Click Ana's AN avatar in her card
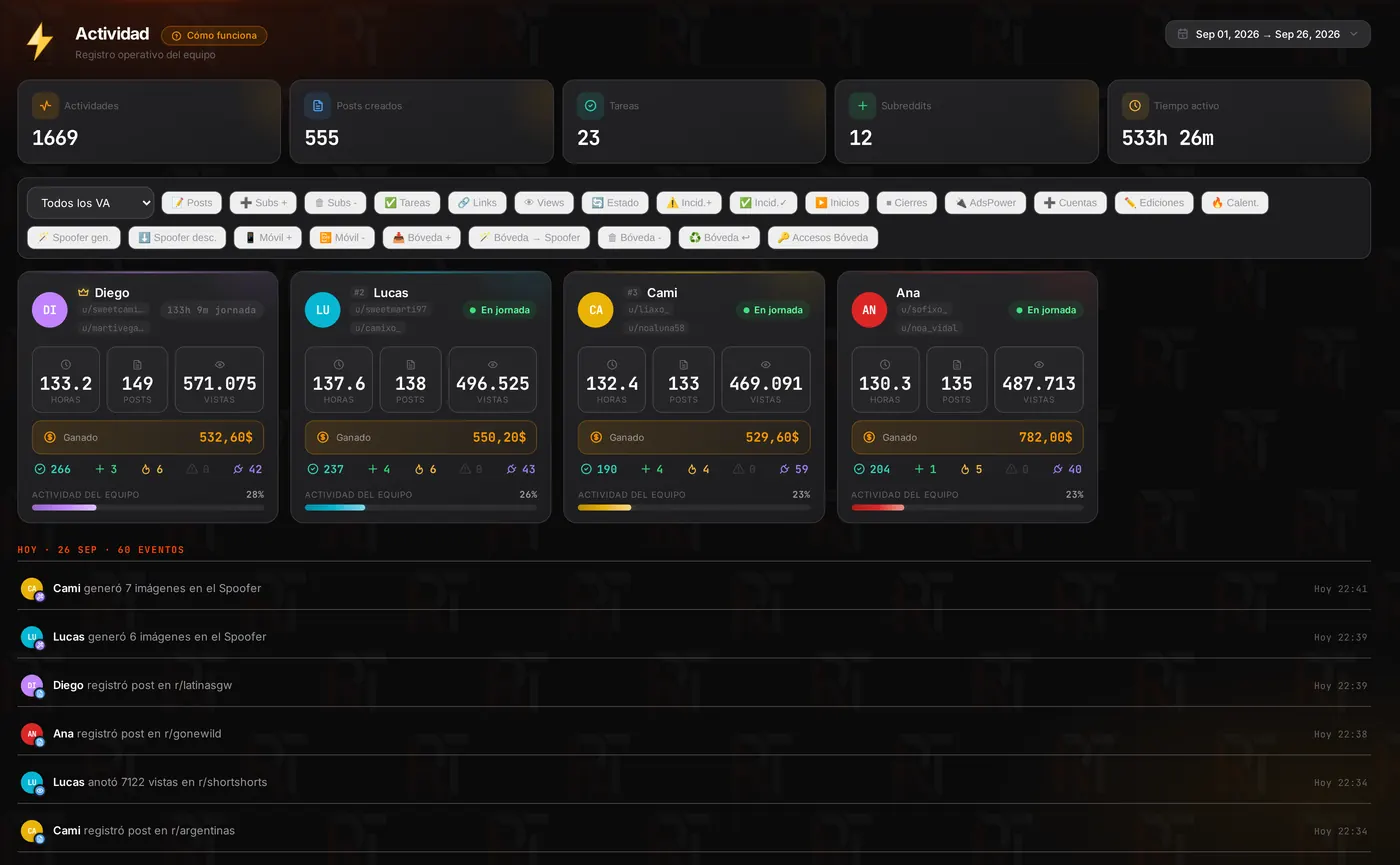Image resolution: width=1400 pixels, height=865 pixels. point(868,310)
